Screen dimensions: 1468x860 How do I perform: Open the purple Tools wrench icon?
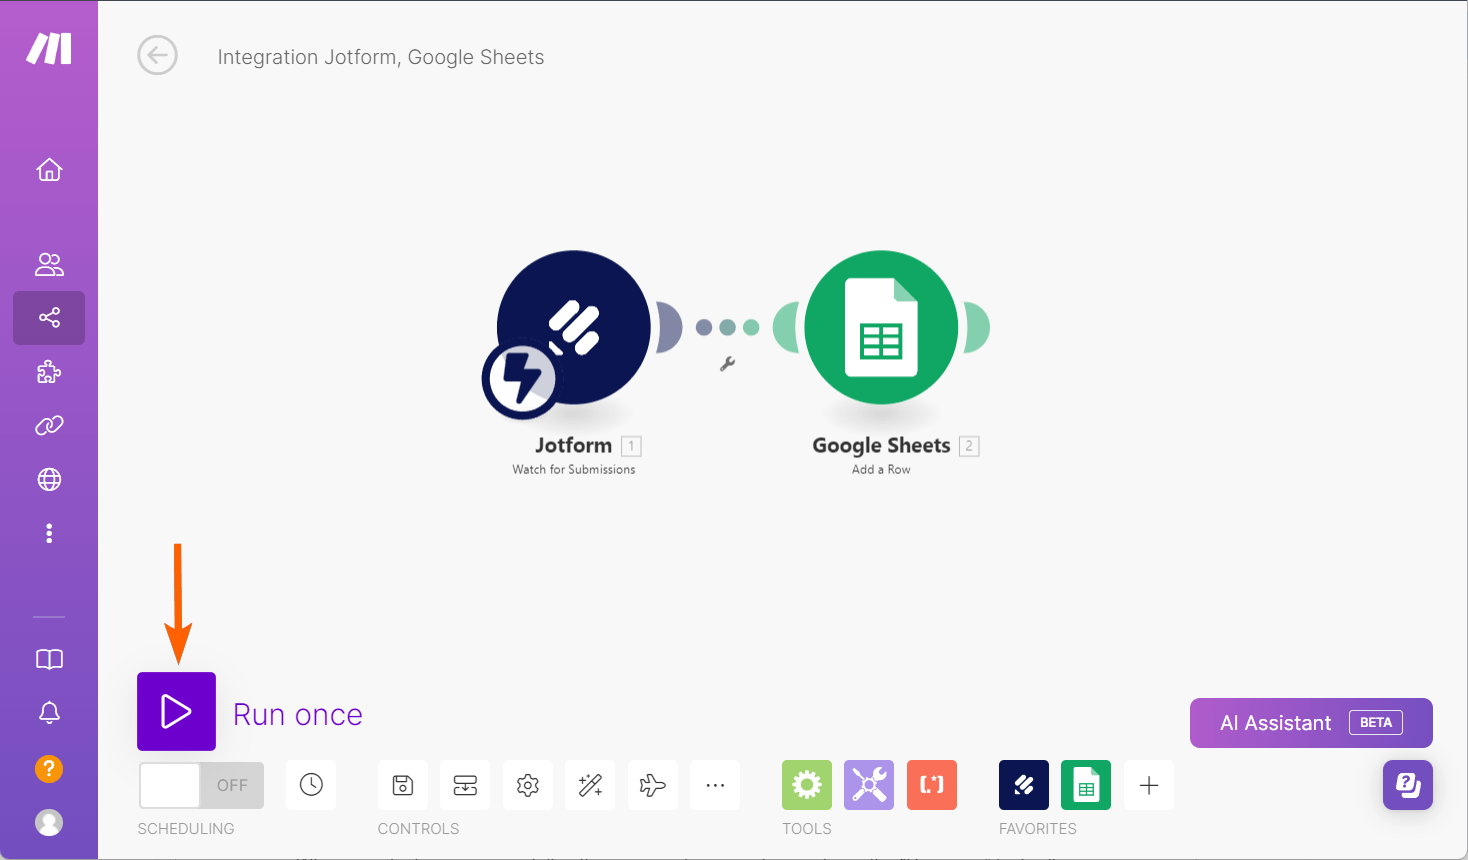[x=869, y=785]
